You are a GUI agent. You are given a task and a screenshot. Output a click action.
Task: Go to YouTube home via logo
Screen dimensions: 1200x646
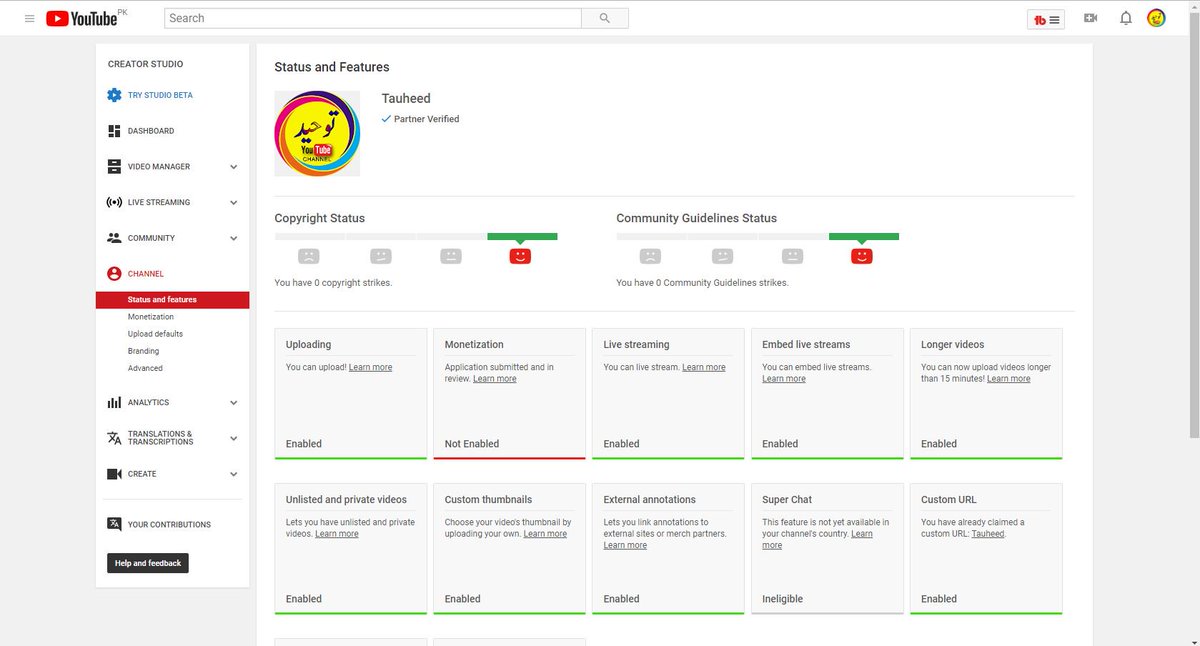pyautogui.click(x=81, y=18)
